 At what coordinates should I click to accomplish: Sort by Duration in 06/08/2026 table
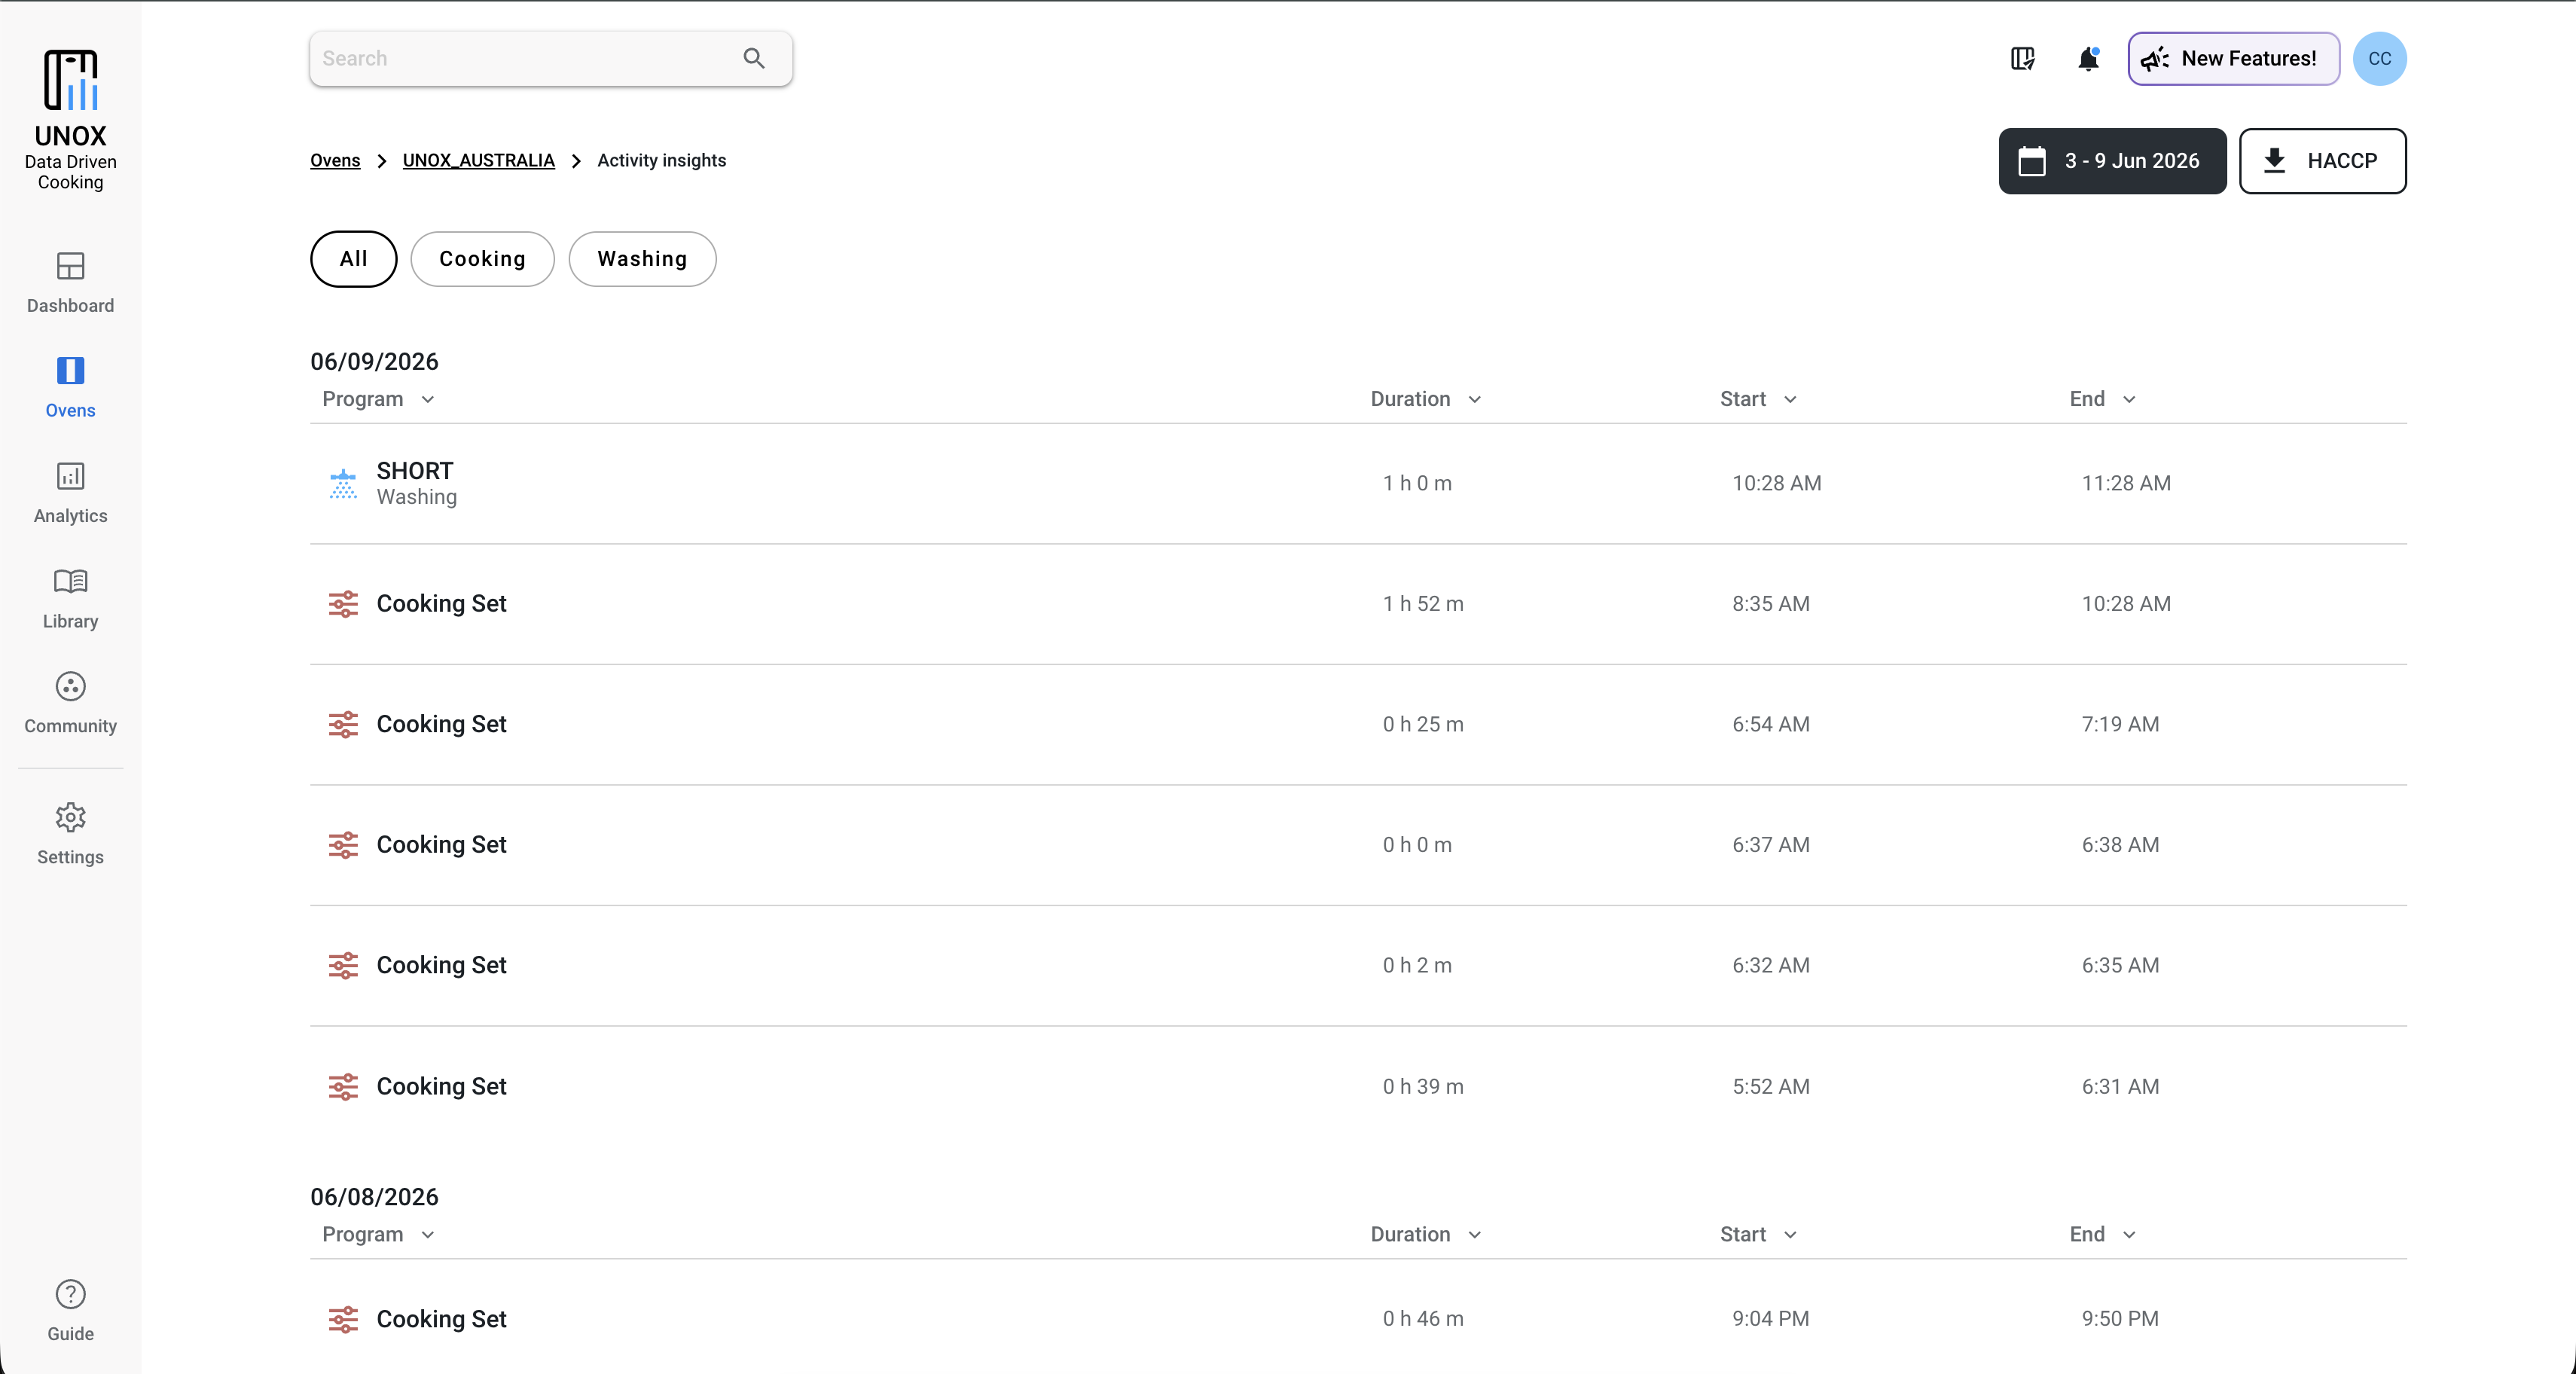pos(1425,1234)
